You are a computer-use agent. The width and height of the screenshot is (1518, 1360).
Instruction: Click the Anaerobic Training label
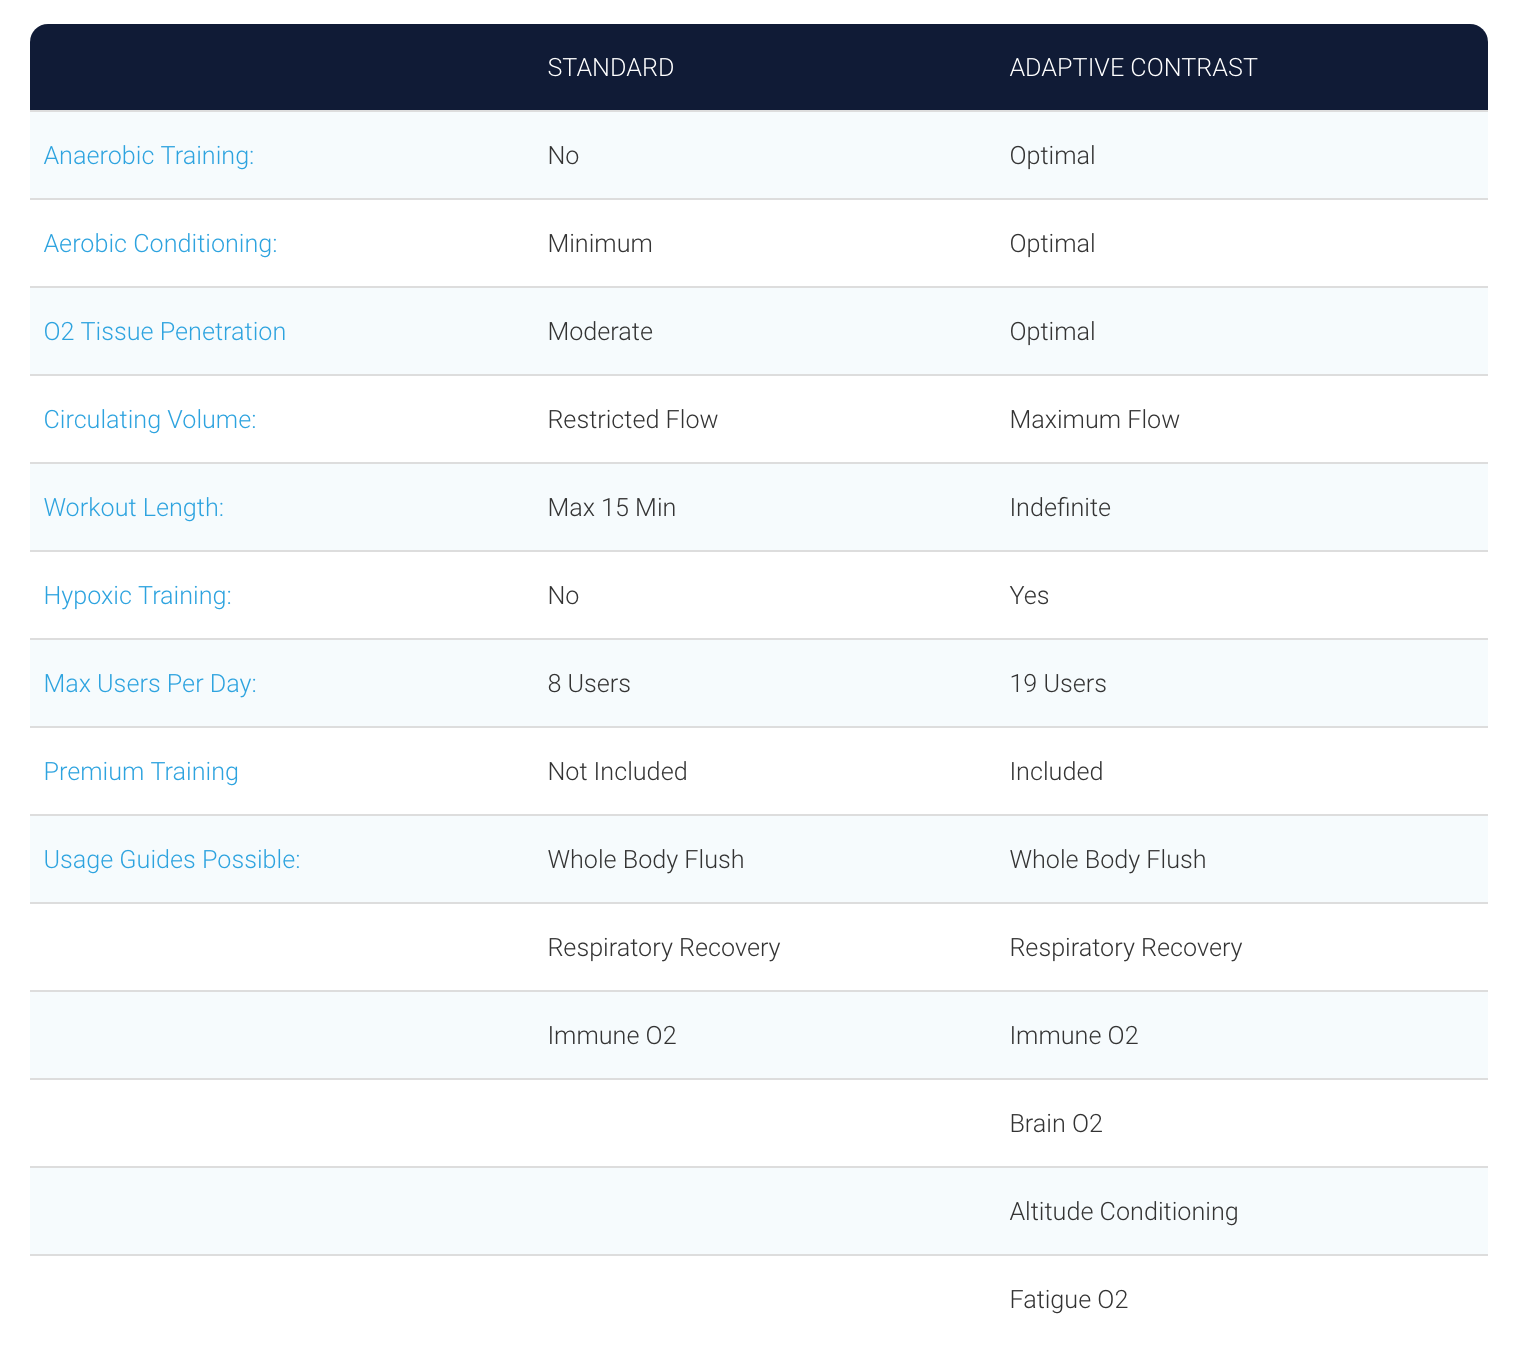pos(149,156)
